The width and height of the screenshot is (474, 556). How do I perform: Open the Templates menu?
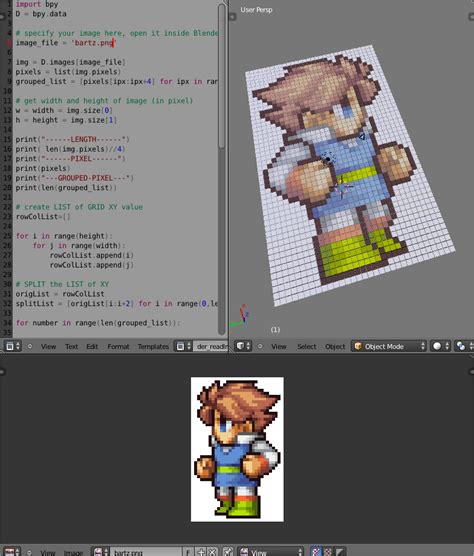153,346
